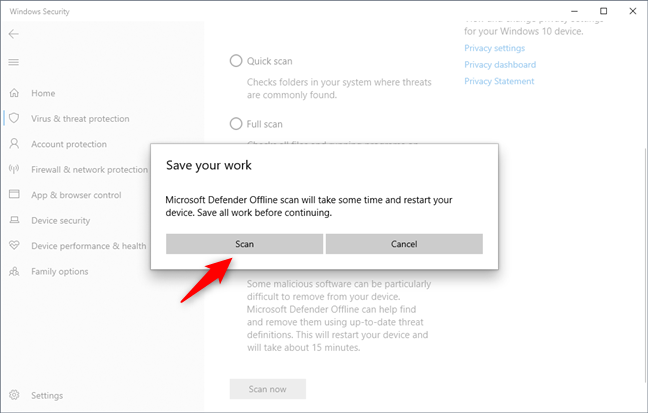Open Settings in the sidebar

click(47, 396)
